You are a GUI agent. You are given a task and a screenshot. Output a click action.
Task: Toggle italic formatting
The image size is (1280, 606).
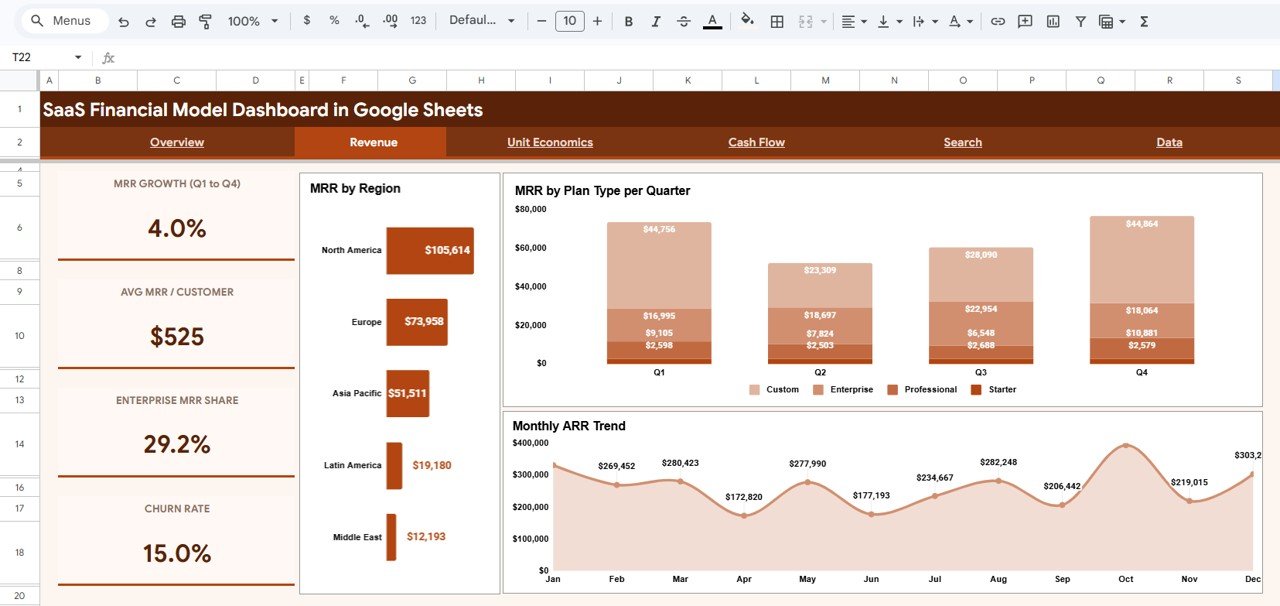click(656, 20)
